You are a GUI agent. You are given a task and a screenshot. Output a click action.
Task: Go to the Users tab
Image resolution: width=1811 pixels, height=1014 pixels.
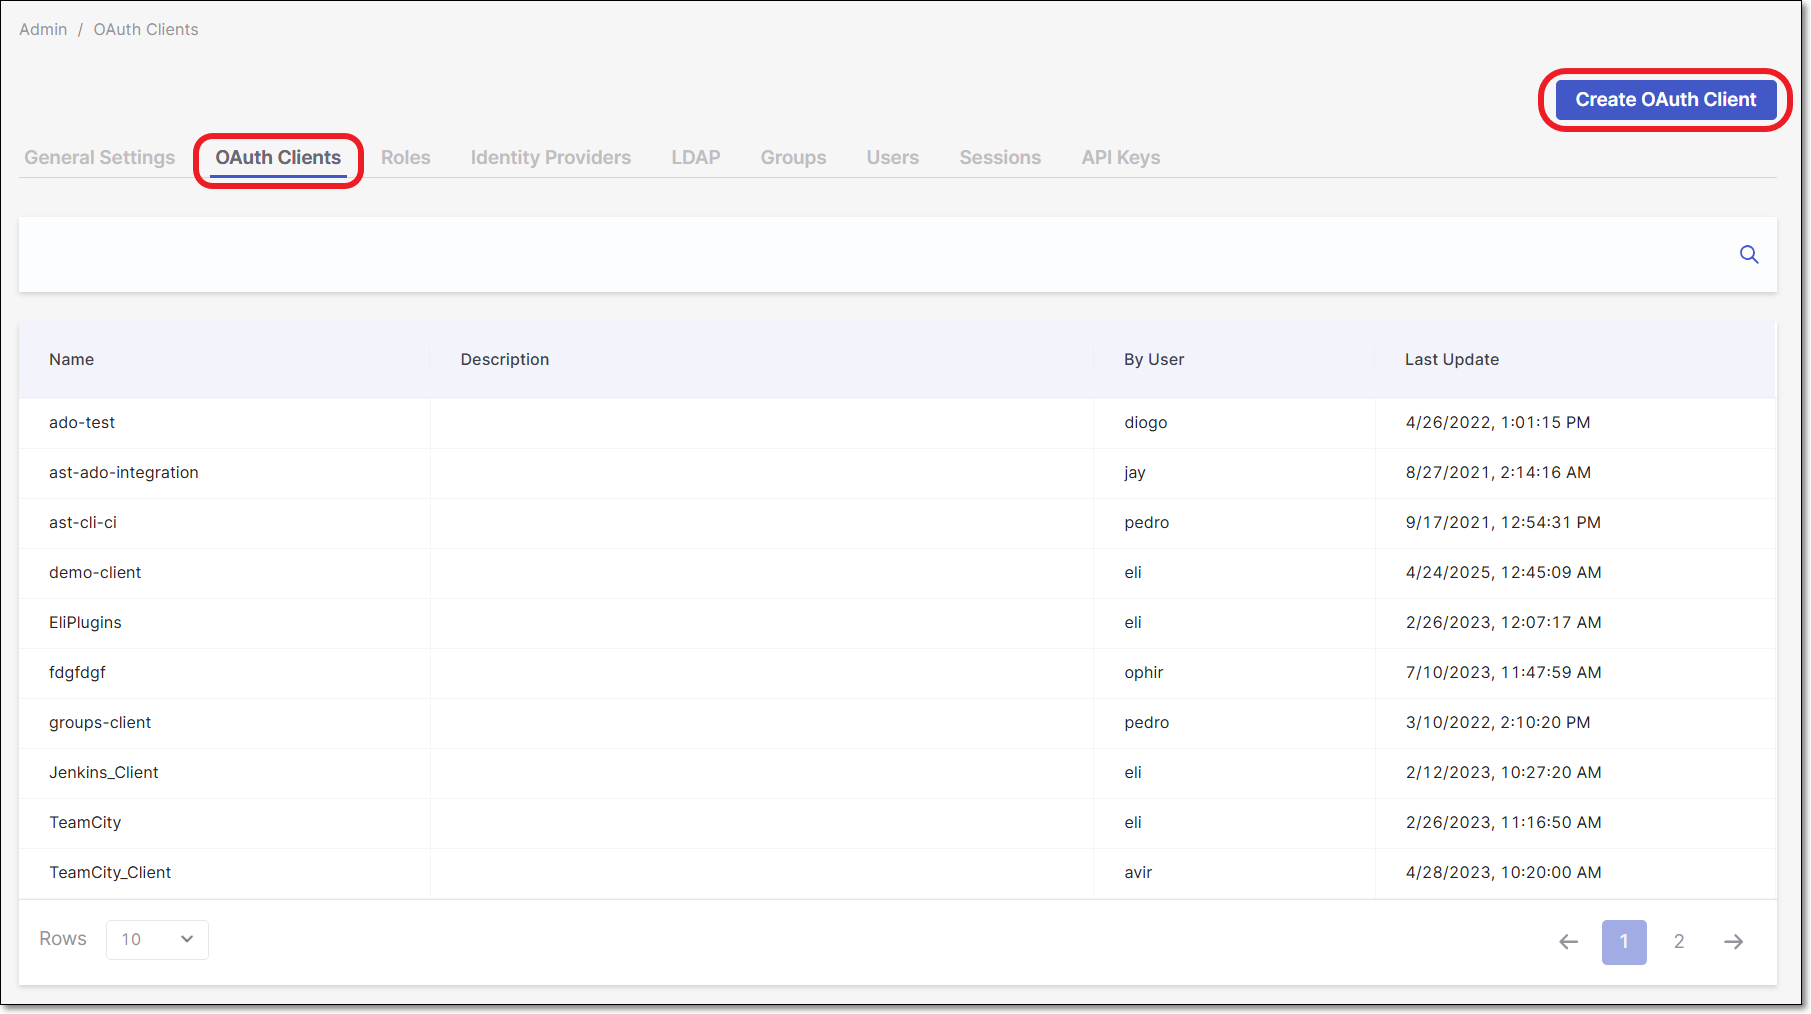tap(893, 158)
